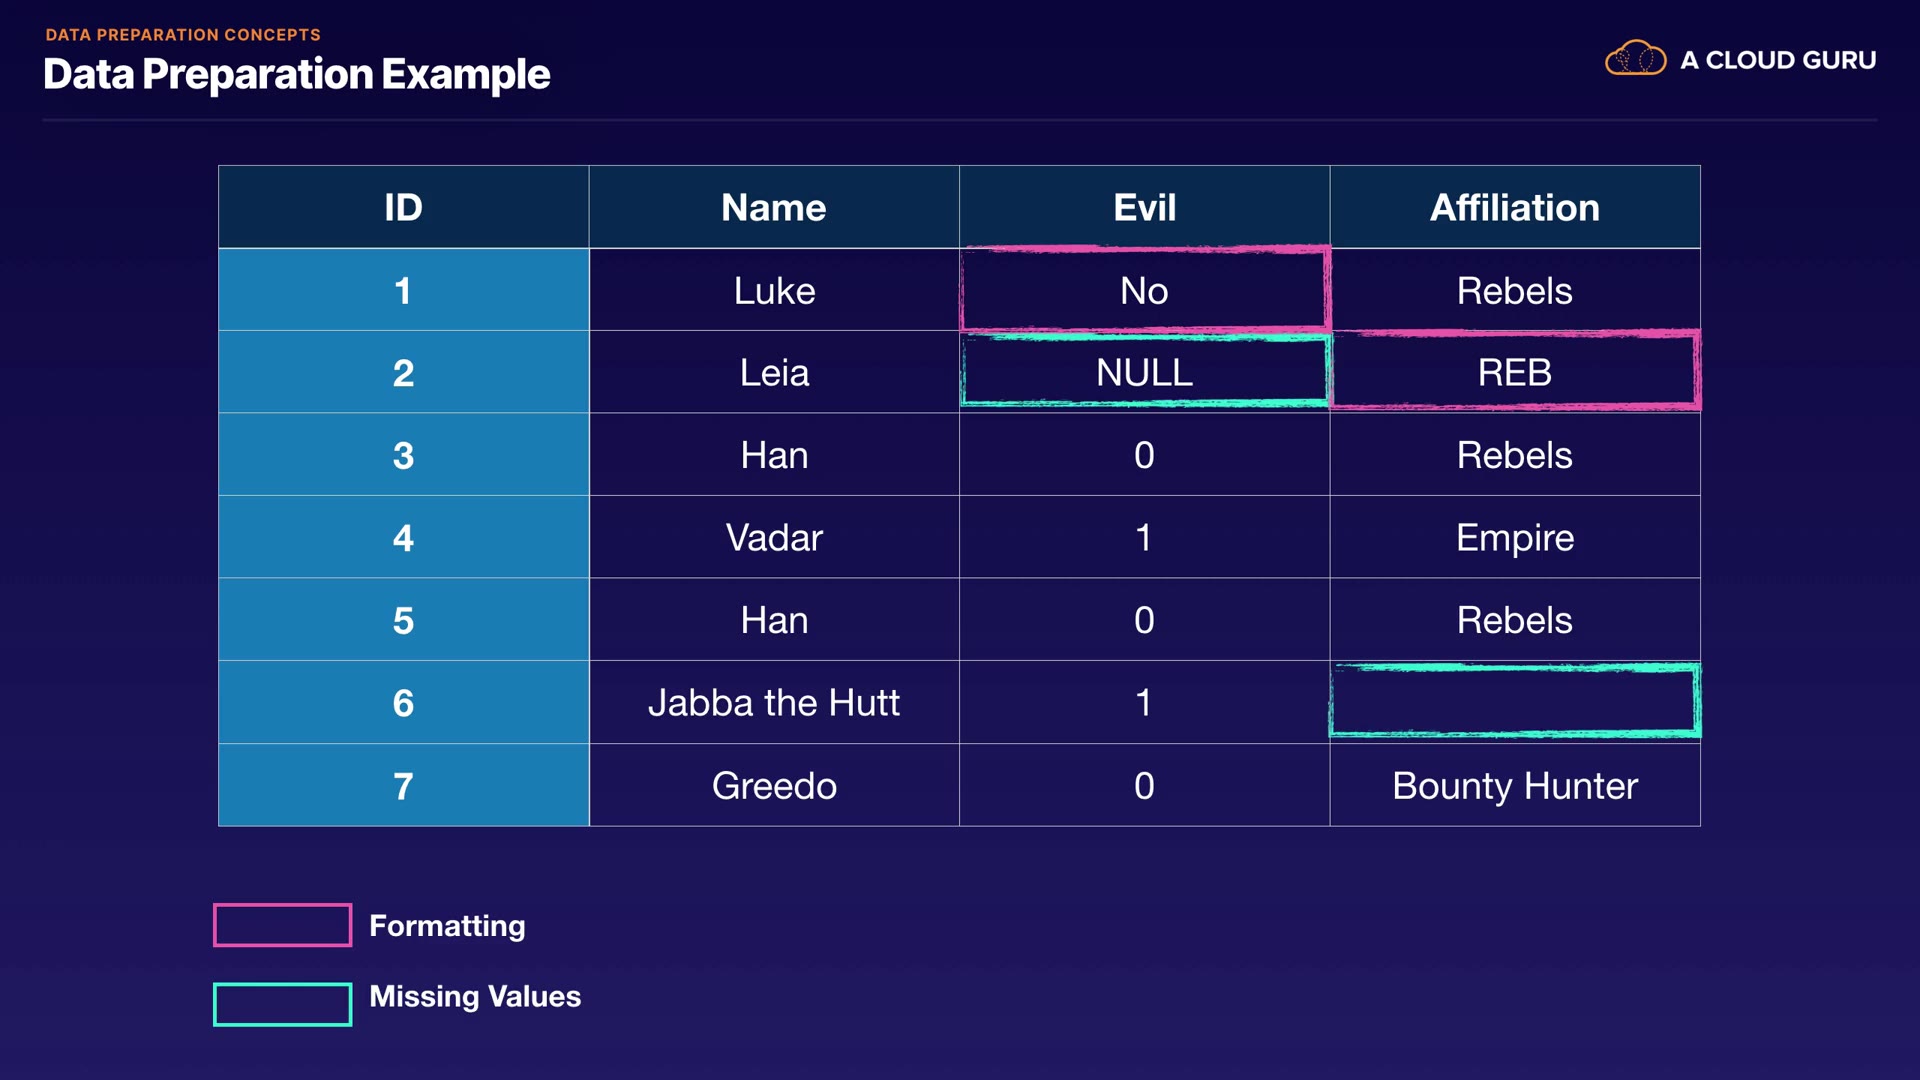Click the Jabba the Hutt cell
The width and height of the screenshot is (1920, 1080).
[x=773, y=702]
